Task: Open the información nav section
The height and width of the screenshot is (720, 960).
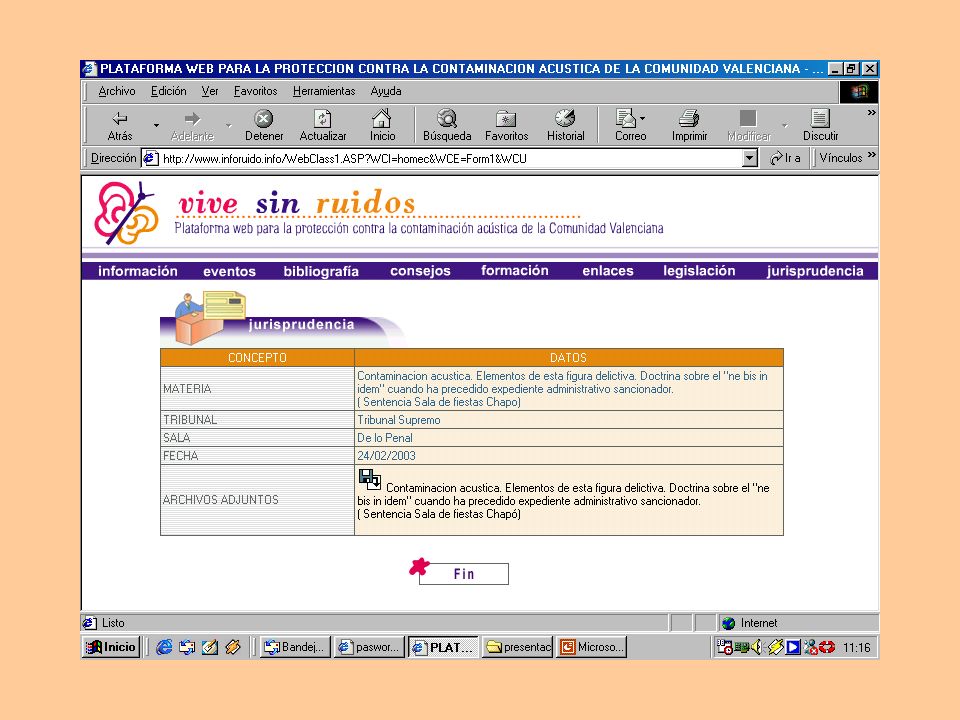Action: 138,271
